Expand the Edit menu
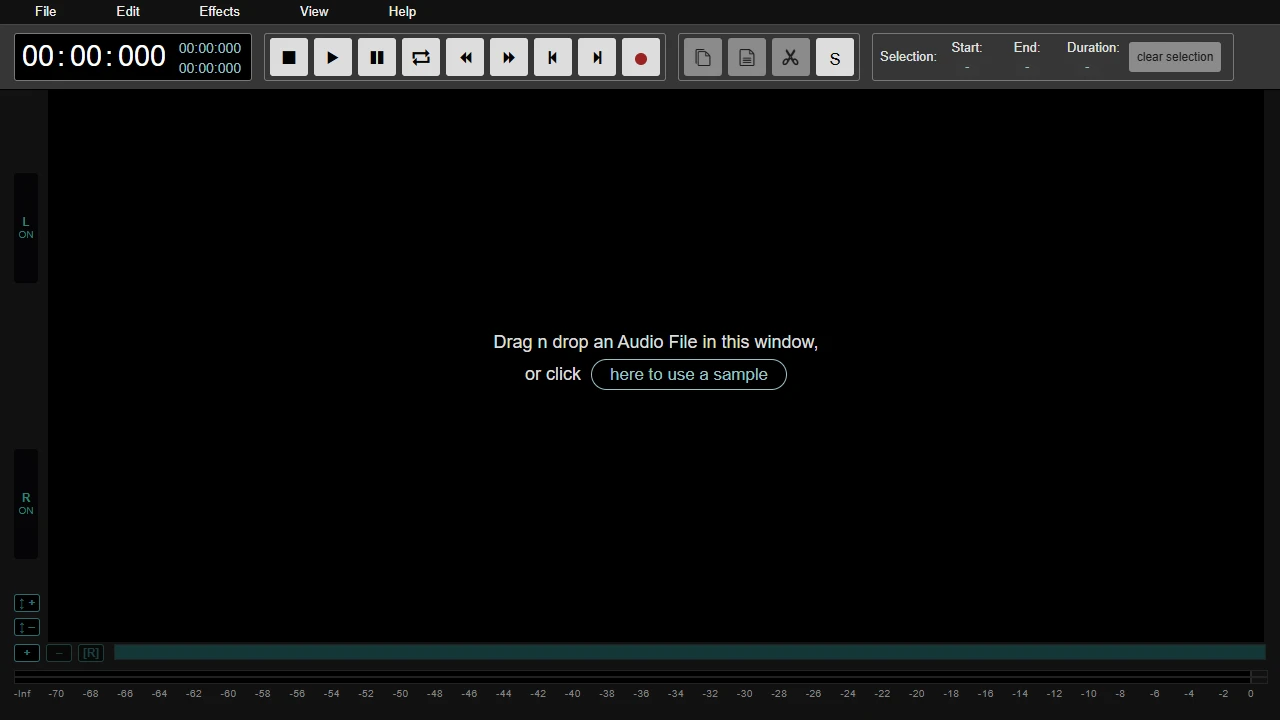Image resolution: width=1280 pixels, height=720 pixels. pyautogui.click(x=127, y=11)
